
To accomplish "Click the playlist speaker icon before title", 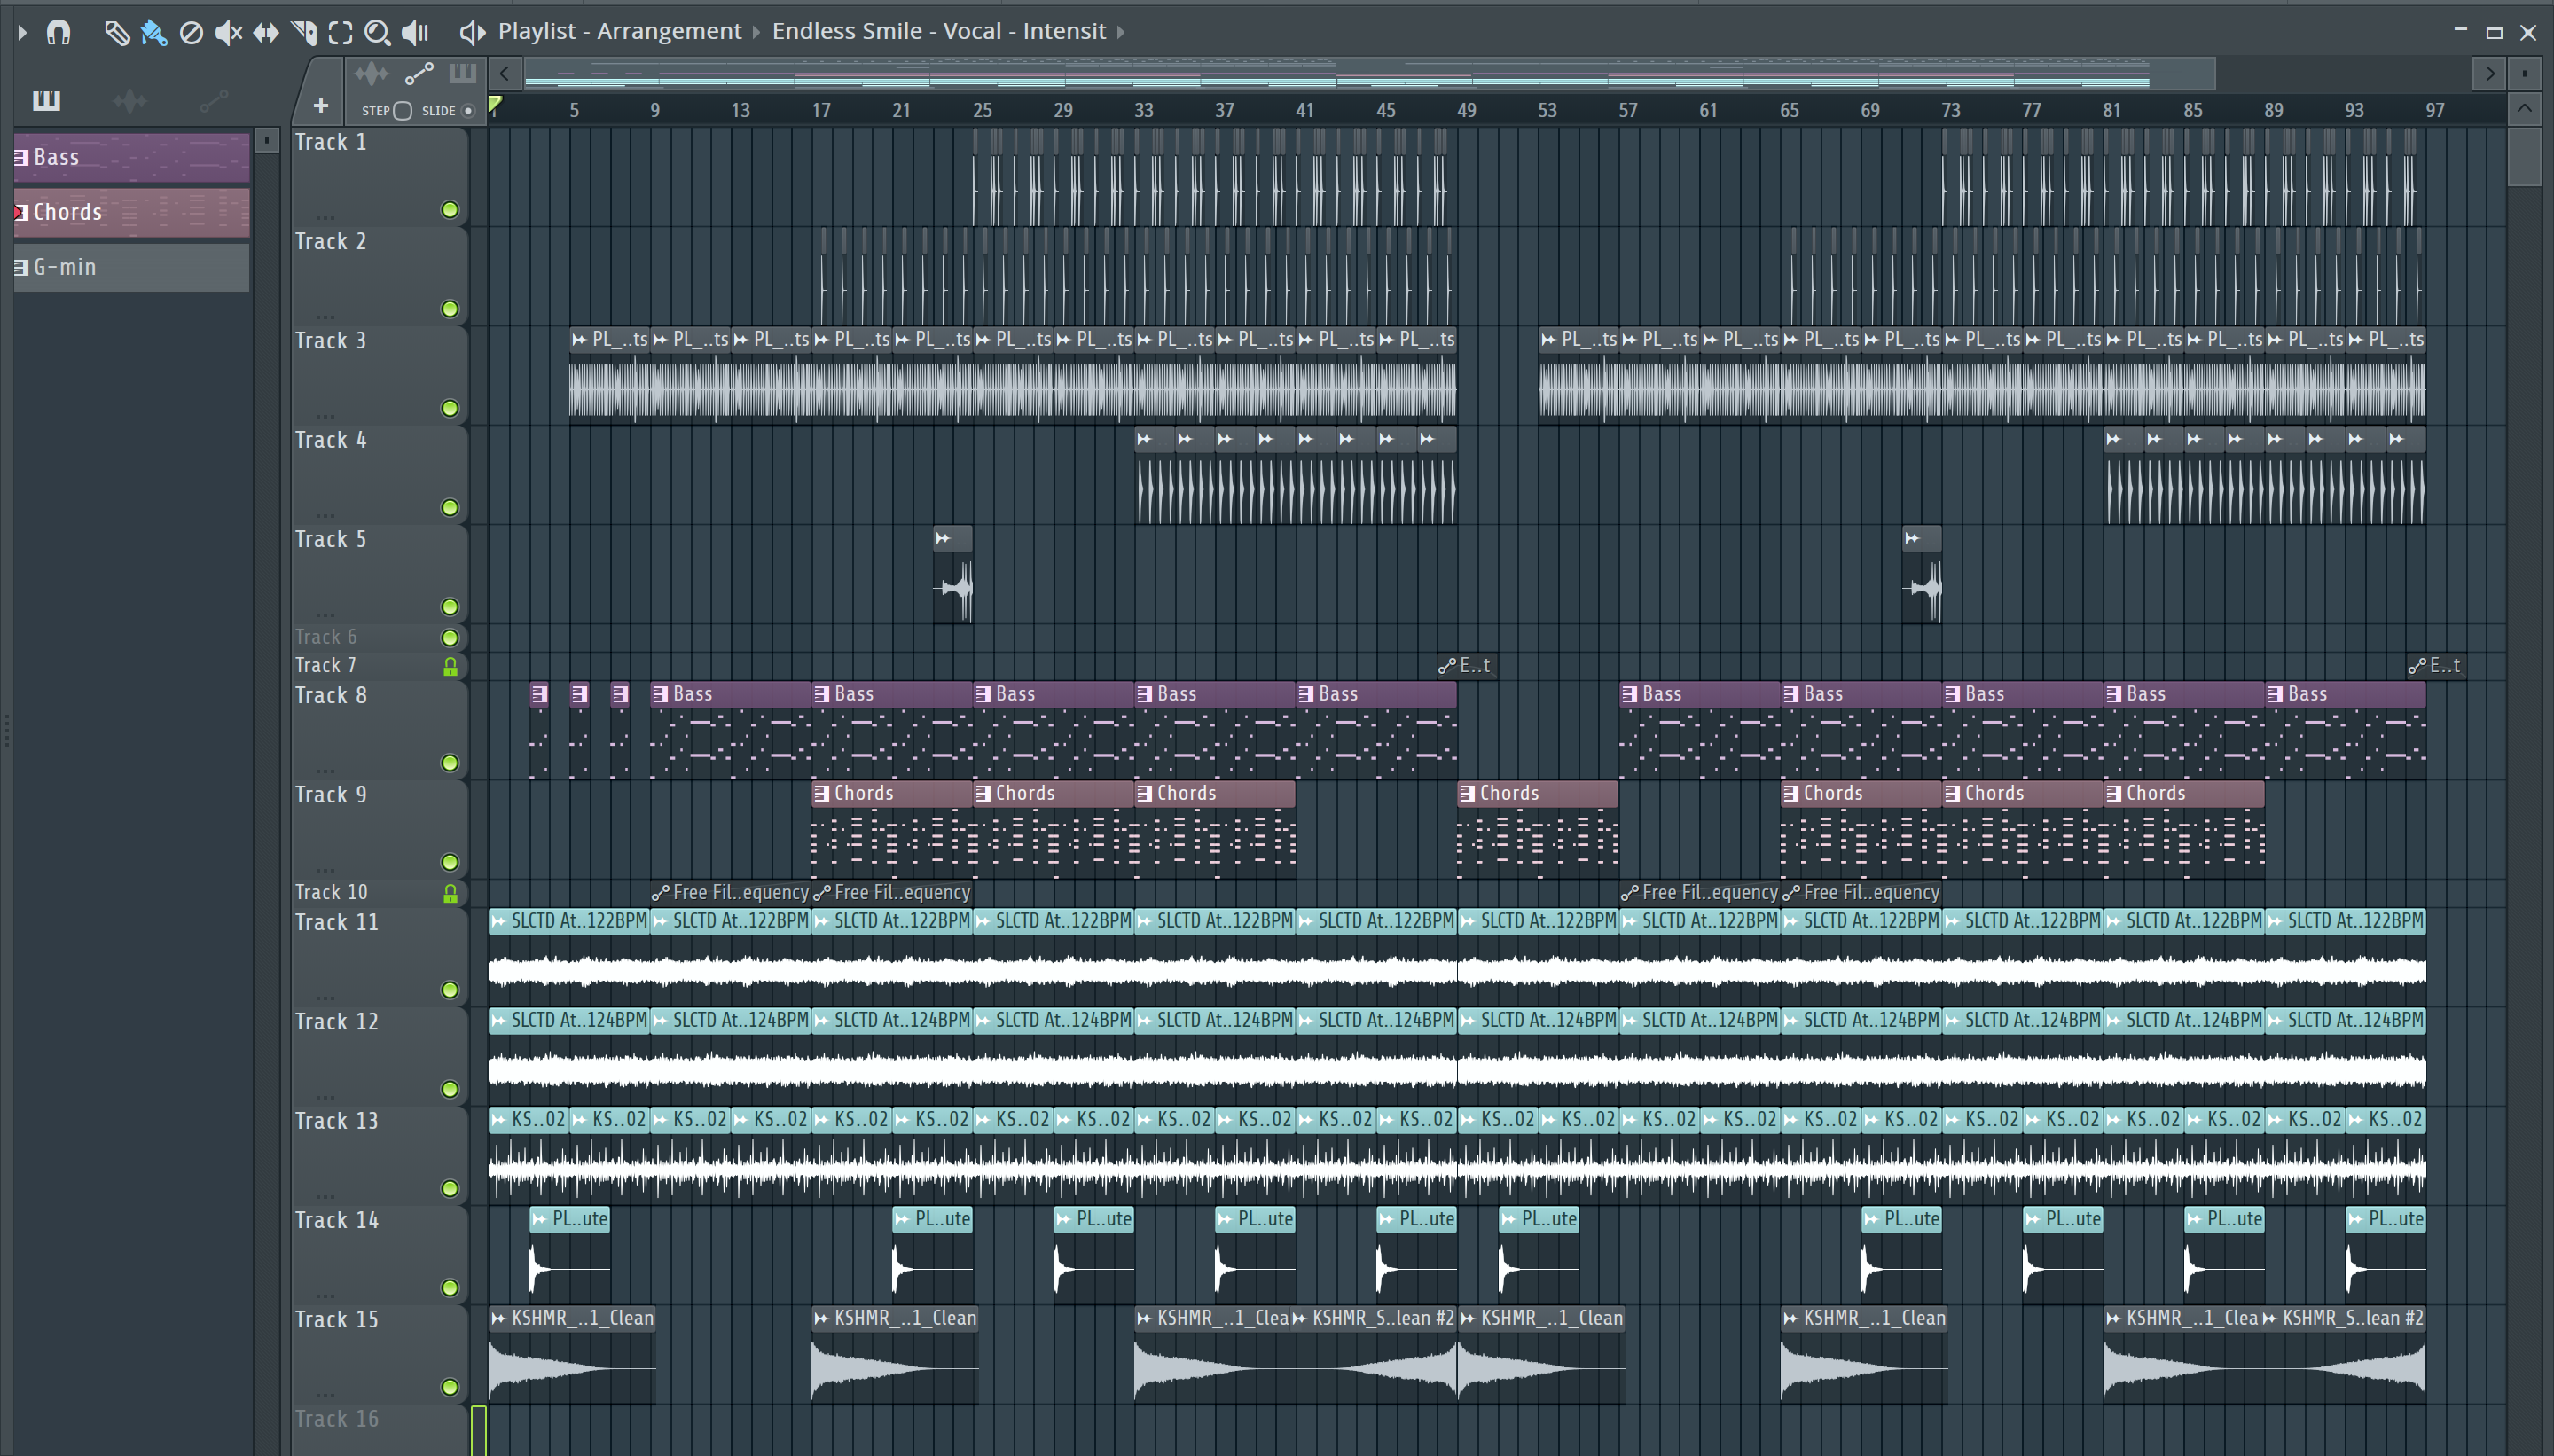I will tap(471, 32).
